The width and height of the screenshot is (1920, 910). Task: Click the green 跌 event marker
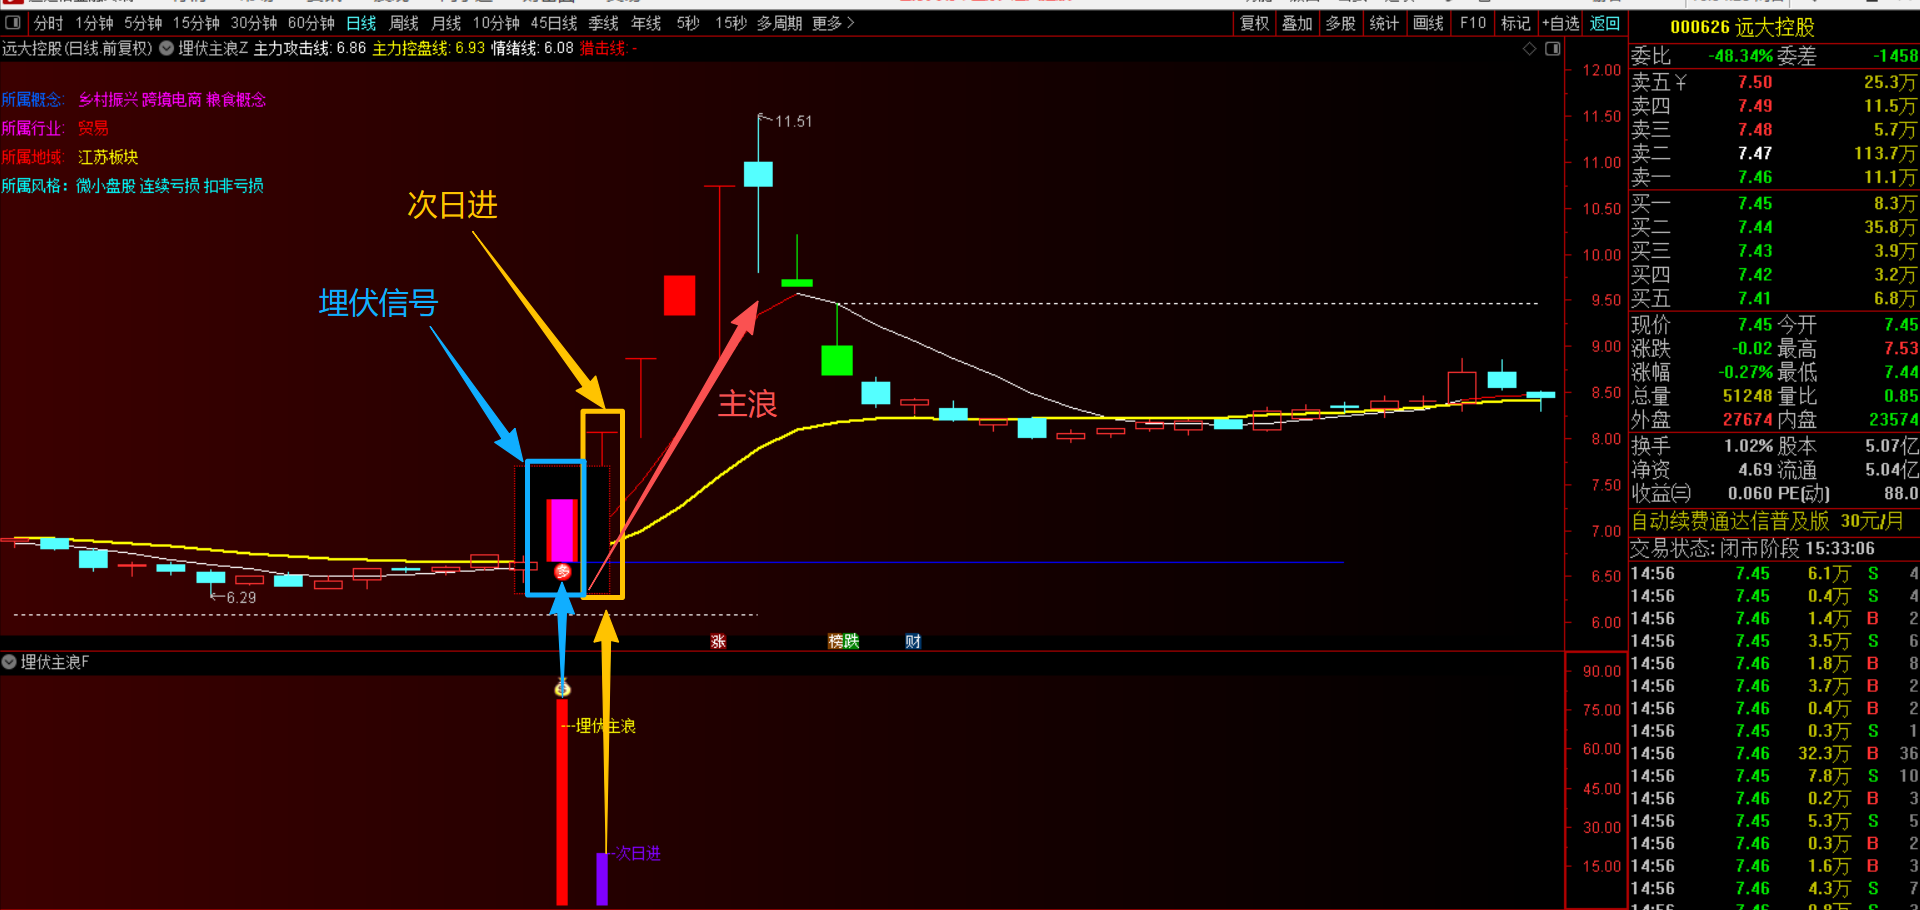click(851, 641)
